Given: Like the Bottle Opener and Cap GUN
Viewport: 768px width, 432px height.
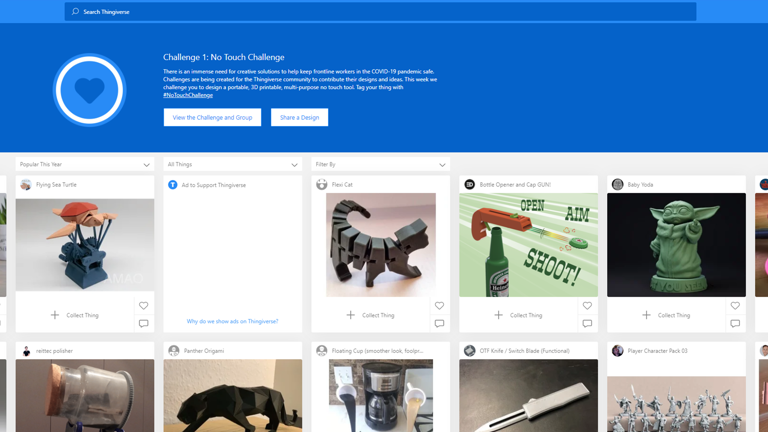Looking at the screenshot, I should coord(587,306).
